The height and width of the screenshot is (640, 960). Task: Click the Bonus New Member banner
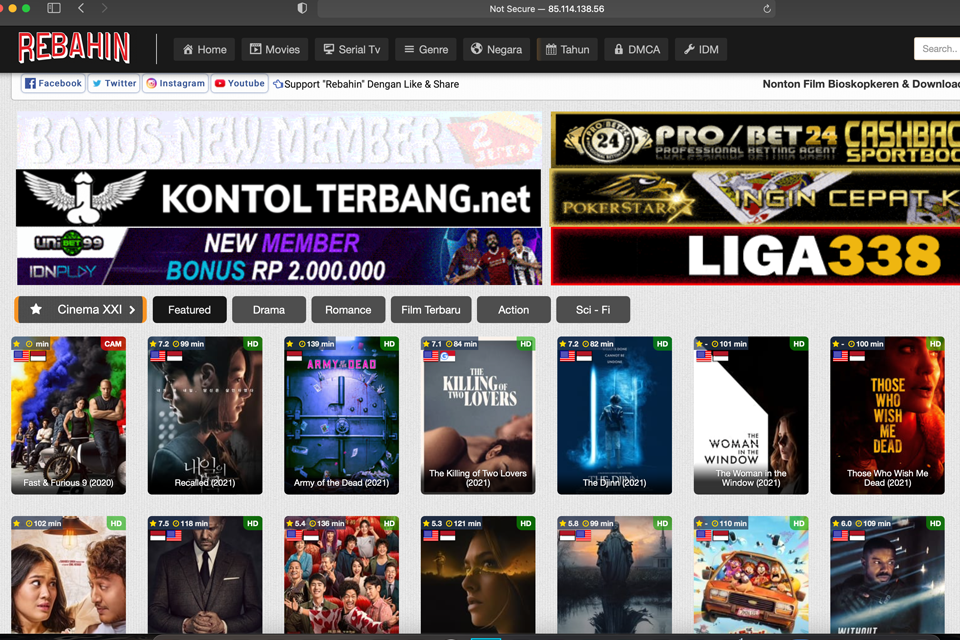pos(279,140)
